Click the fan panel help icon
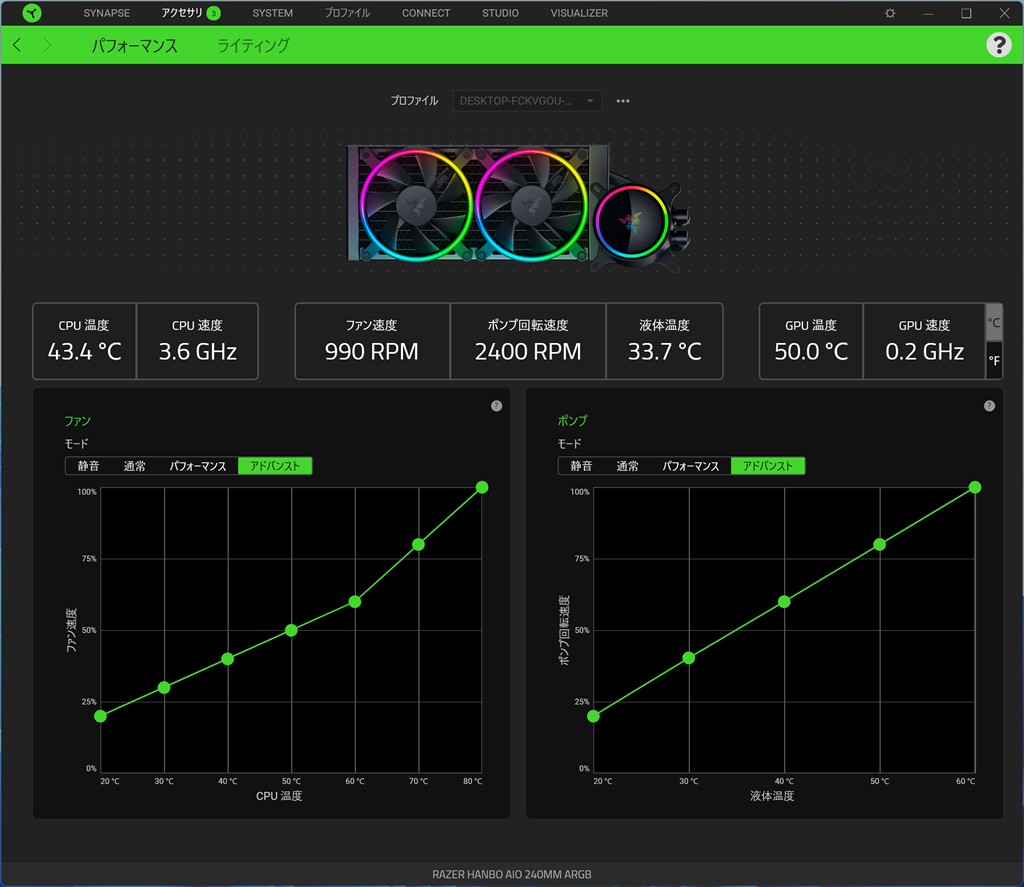Viewport: 1024px width, 887px height. click(496, 406)
